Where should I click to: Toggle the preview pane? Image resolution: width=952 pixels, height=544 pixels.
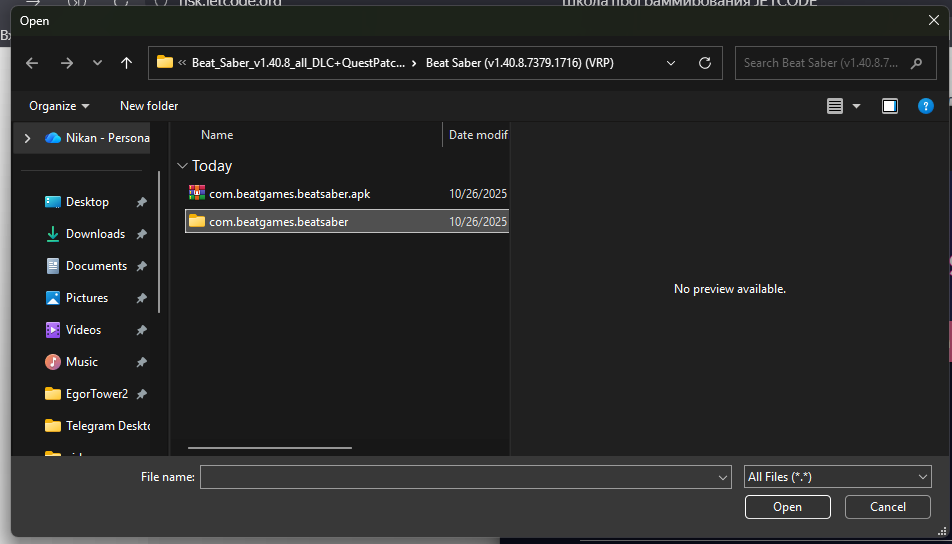[889, 106]
